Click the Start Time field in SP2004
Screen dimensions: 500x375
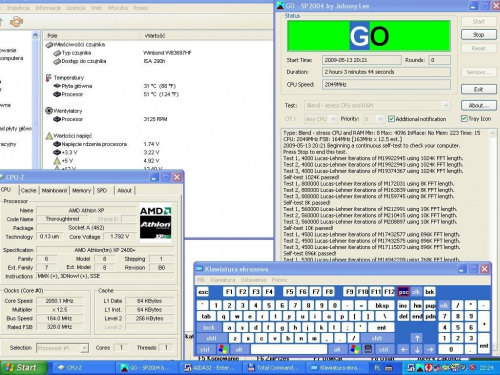point(361,60)
